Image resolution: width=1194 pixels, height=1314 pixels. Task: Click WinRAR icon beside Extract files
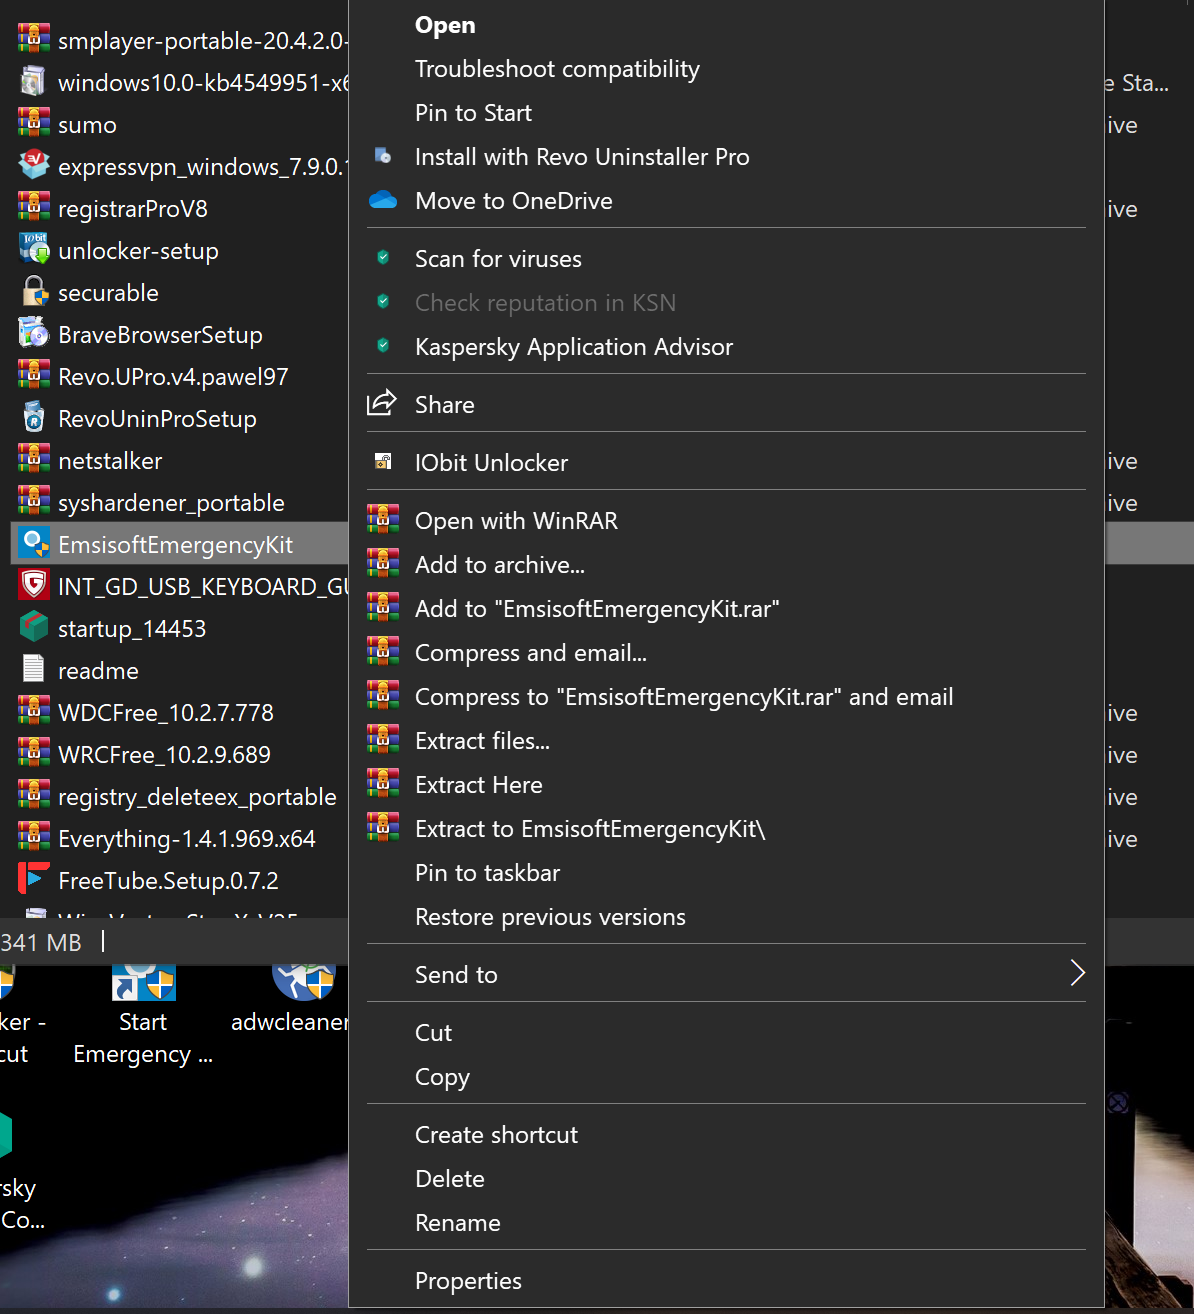(x=383, y=740)
